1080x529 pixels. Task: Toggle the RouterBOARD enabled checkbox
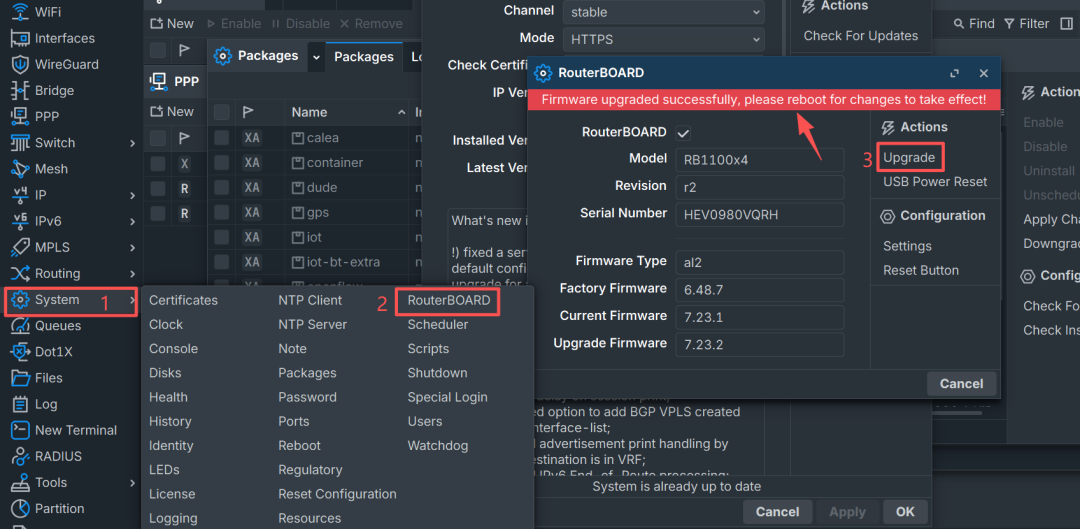click(684, 132)
